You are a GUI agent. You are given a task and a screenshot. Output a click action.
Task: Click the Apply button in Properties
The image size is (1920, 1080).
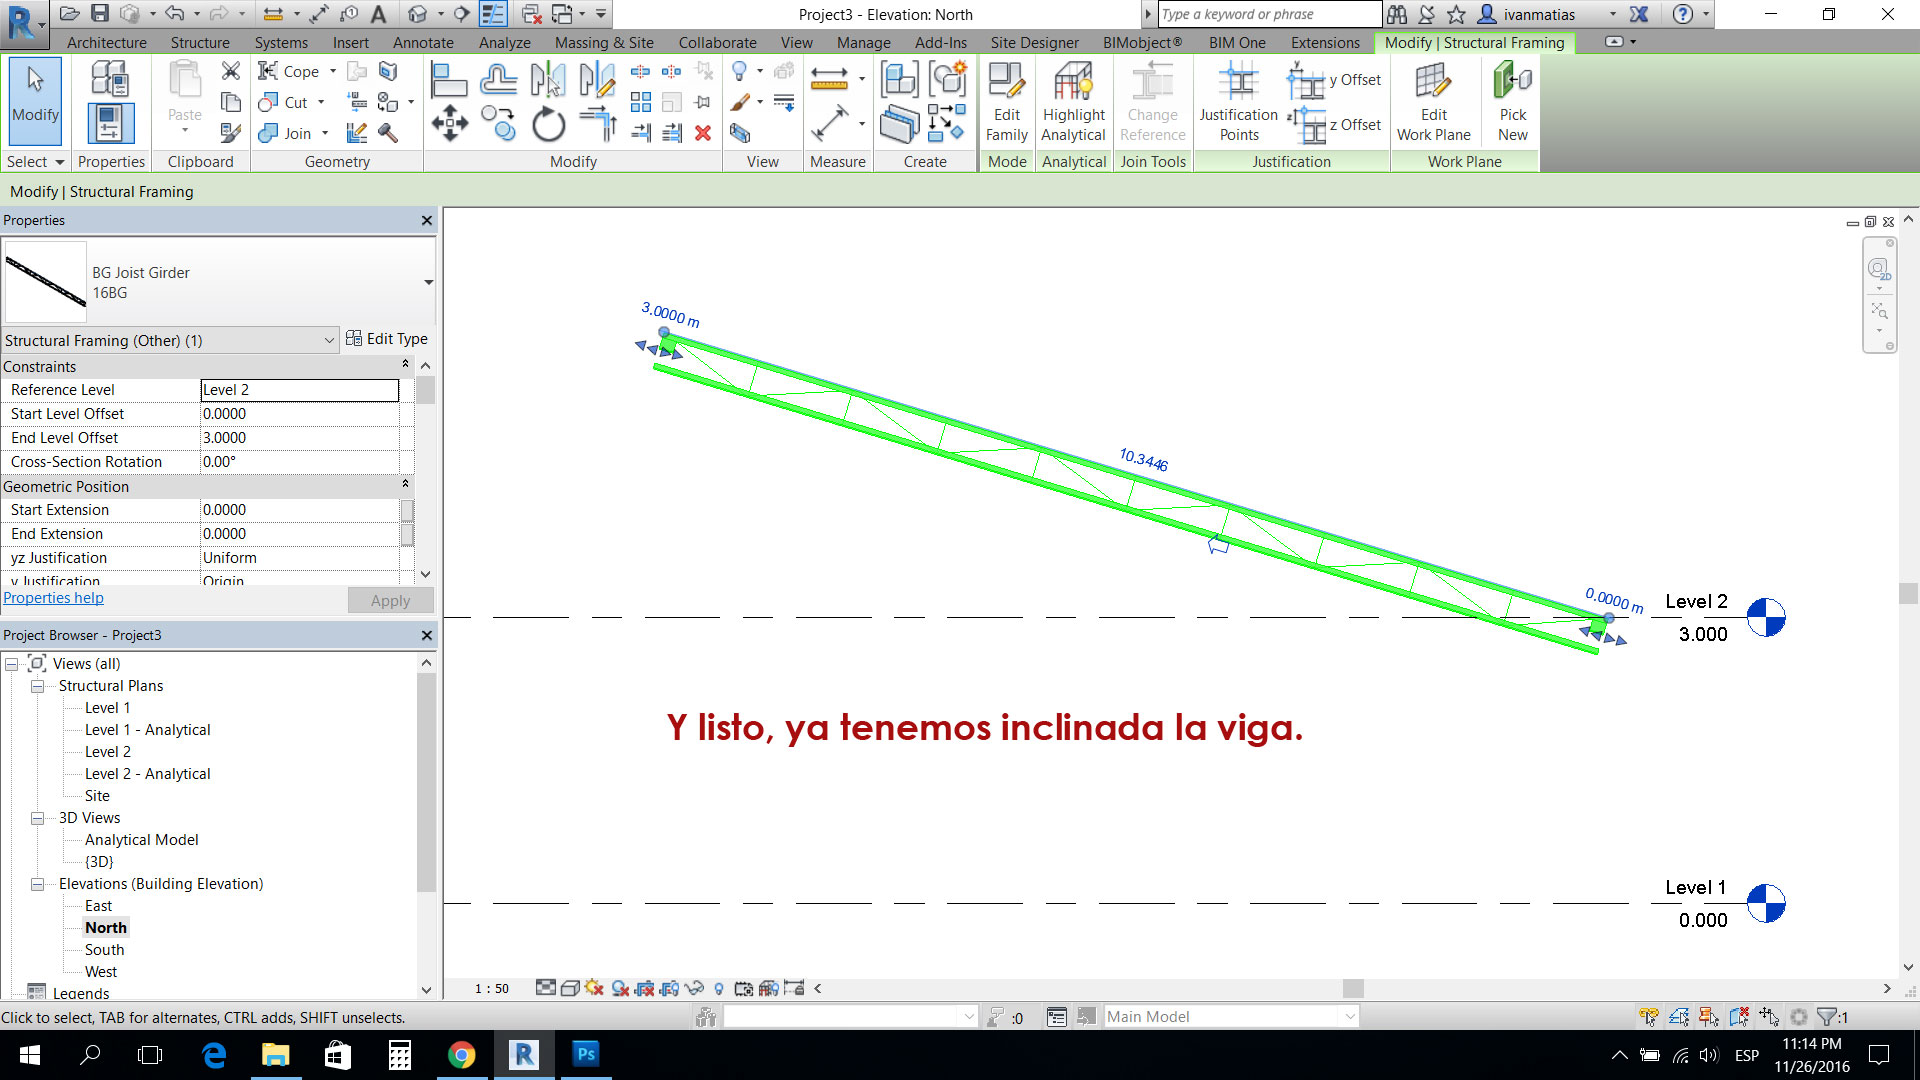coord(390,600)
